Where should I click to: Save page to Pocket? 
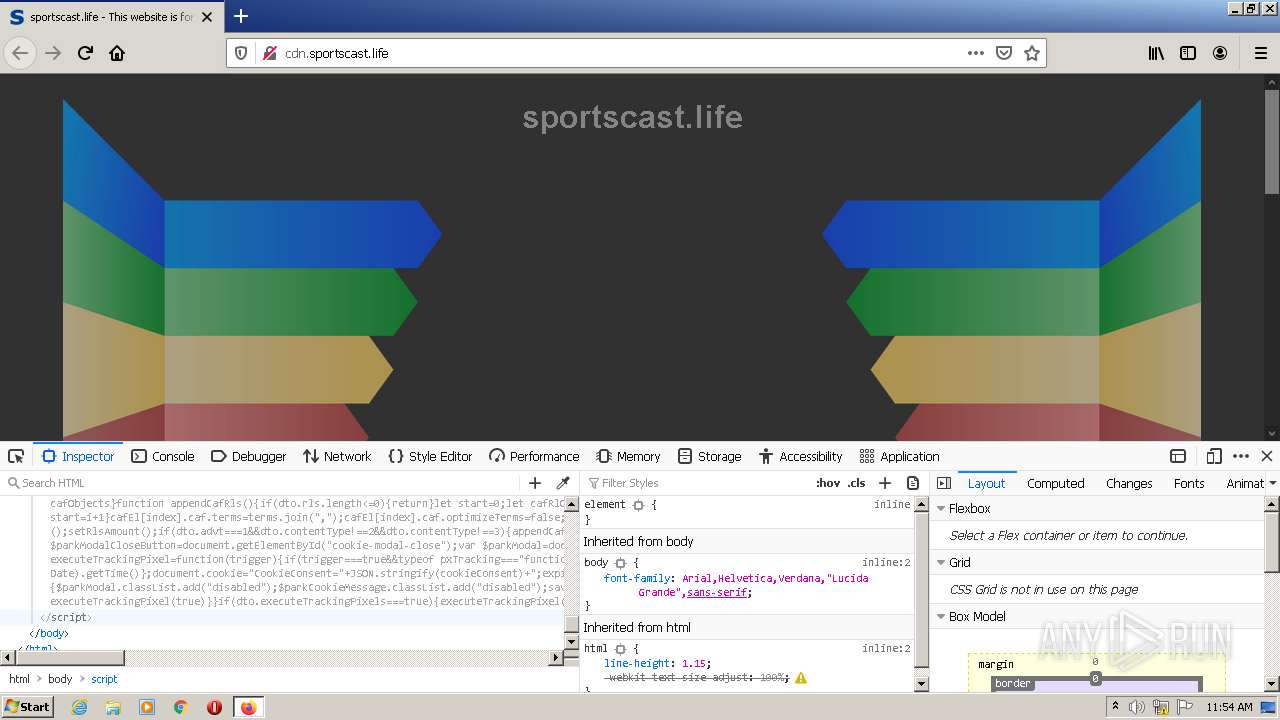pyautogui.click(x=1004, y=53)
